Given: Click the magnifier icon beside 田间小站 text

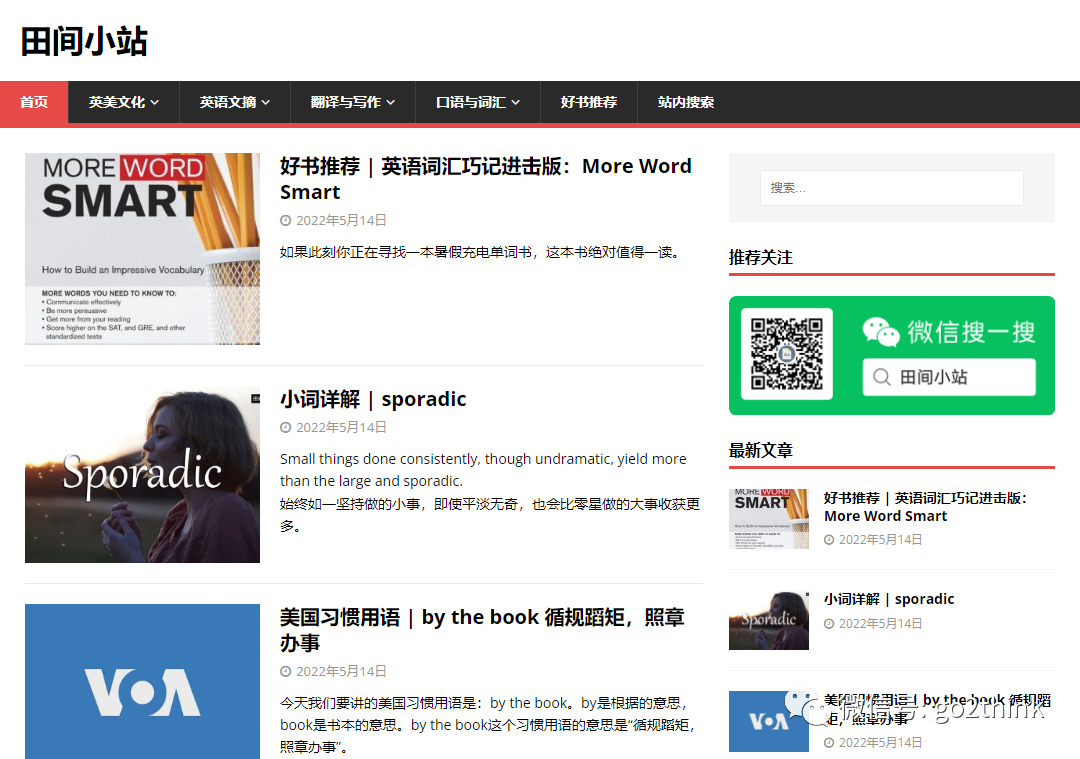Looking at the screenshot, I should [x=882, y=377].
